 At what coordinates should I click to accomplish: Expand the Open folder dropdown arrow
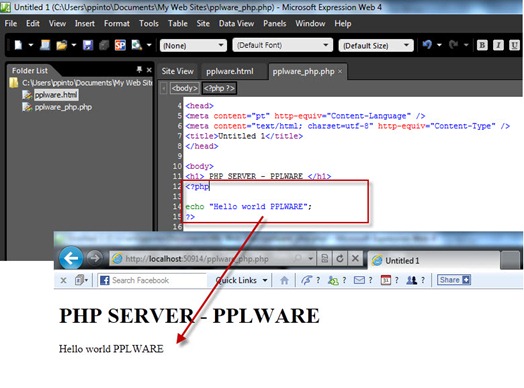(74, 45)
